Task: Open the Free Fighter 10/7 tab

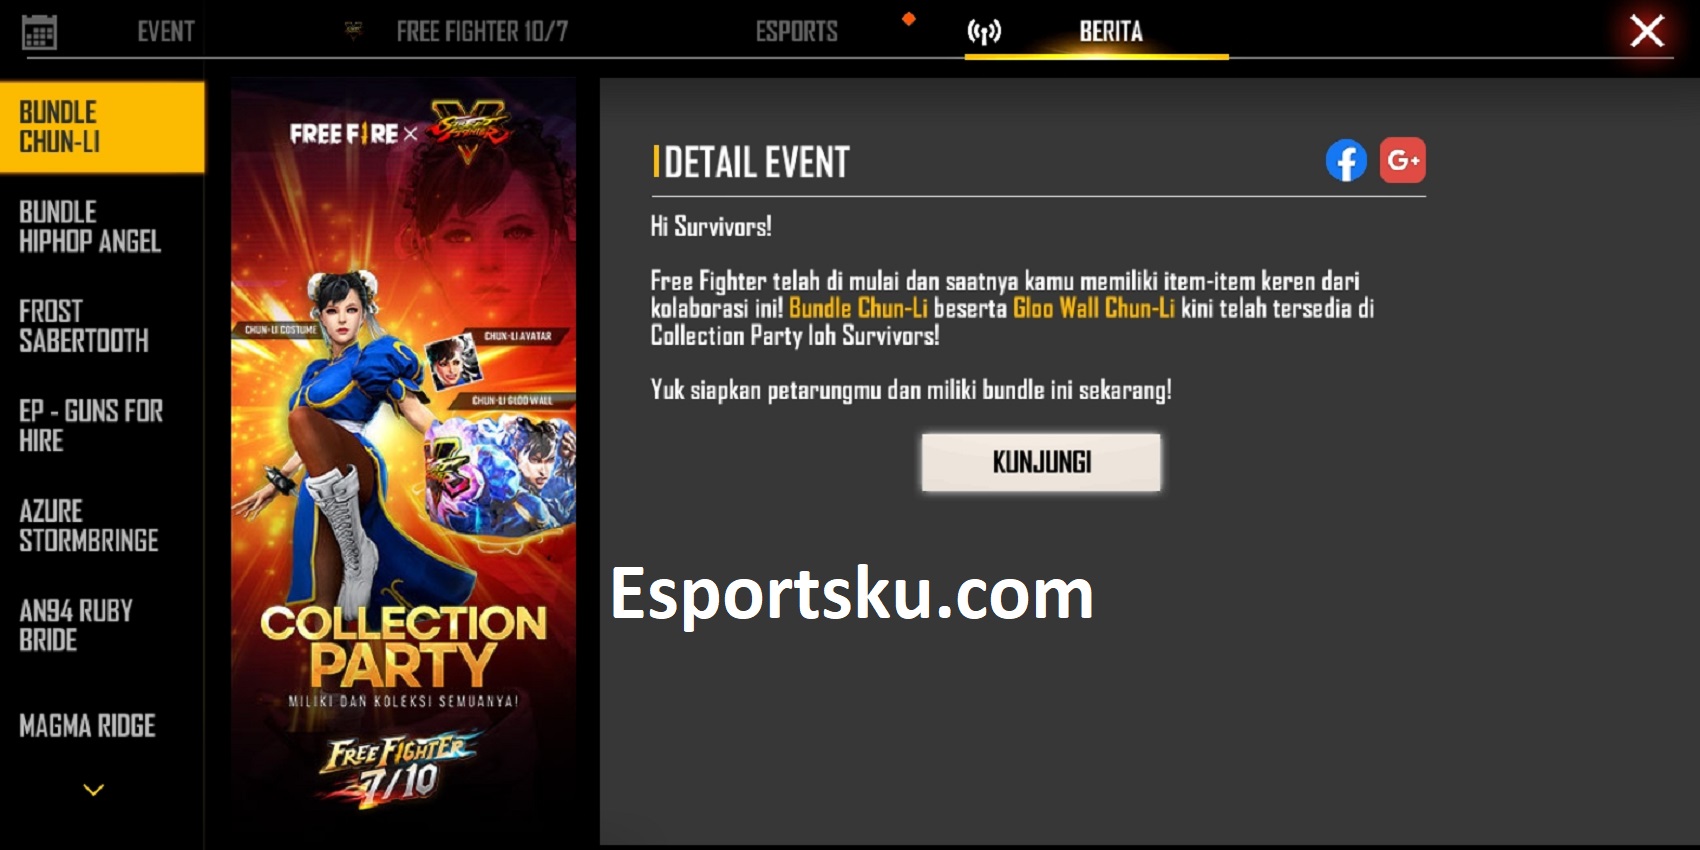Action: [482, 32]
